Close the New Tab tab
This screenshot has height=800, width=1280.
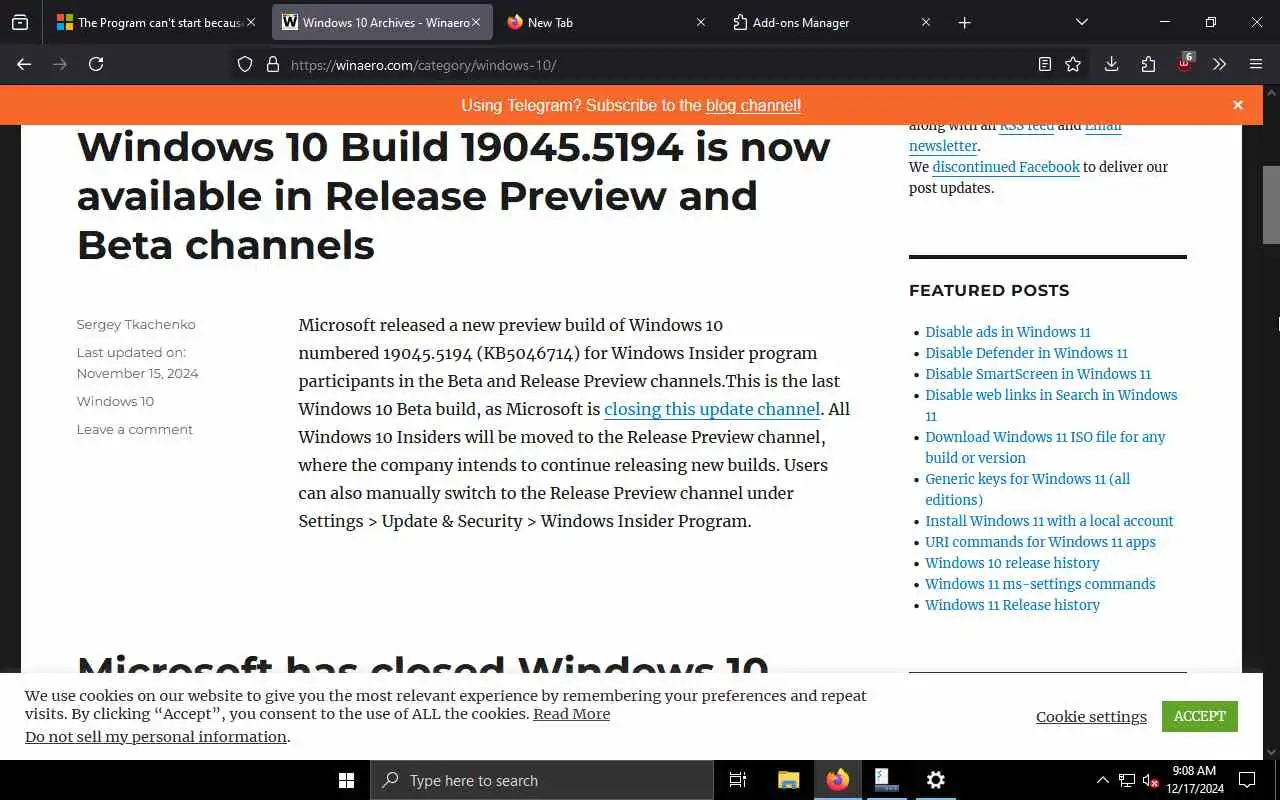coord(700,22)
